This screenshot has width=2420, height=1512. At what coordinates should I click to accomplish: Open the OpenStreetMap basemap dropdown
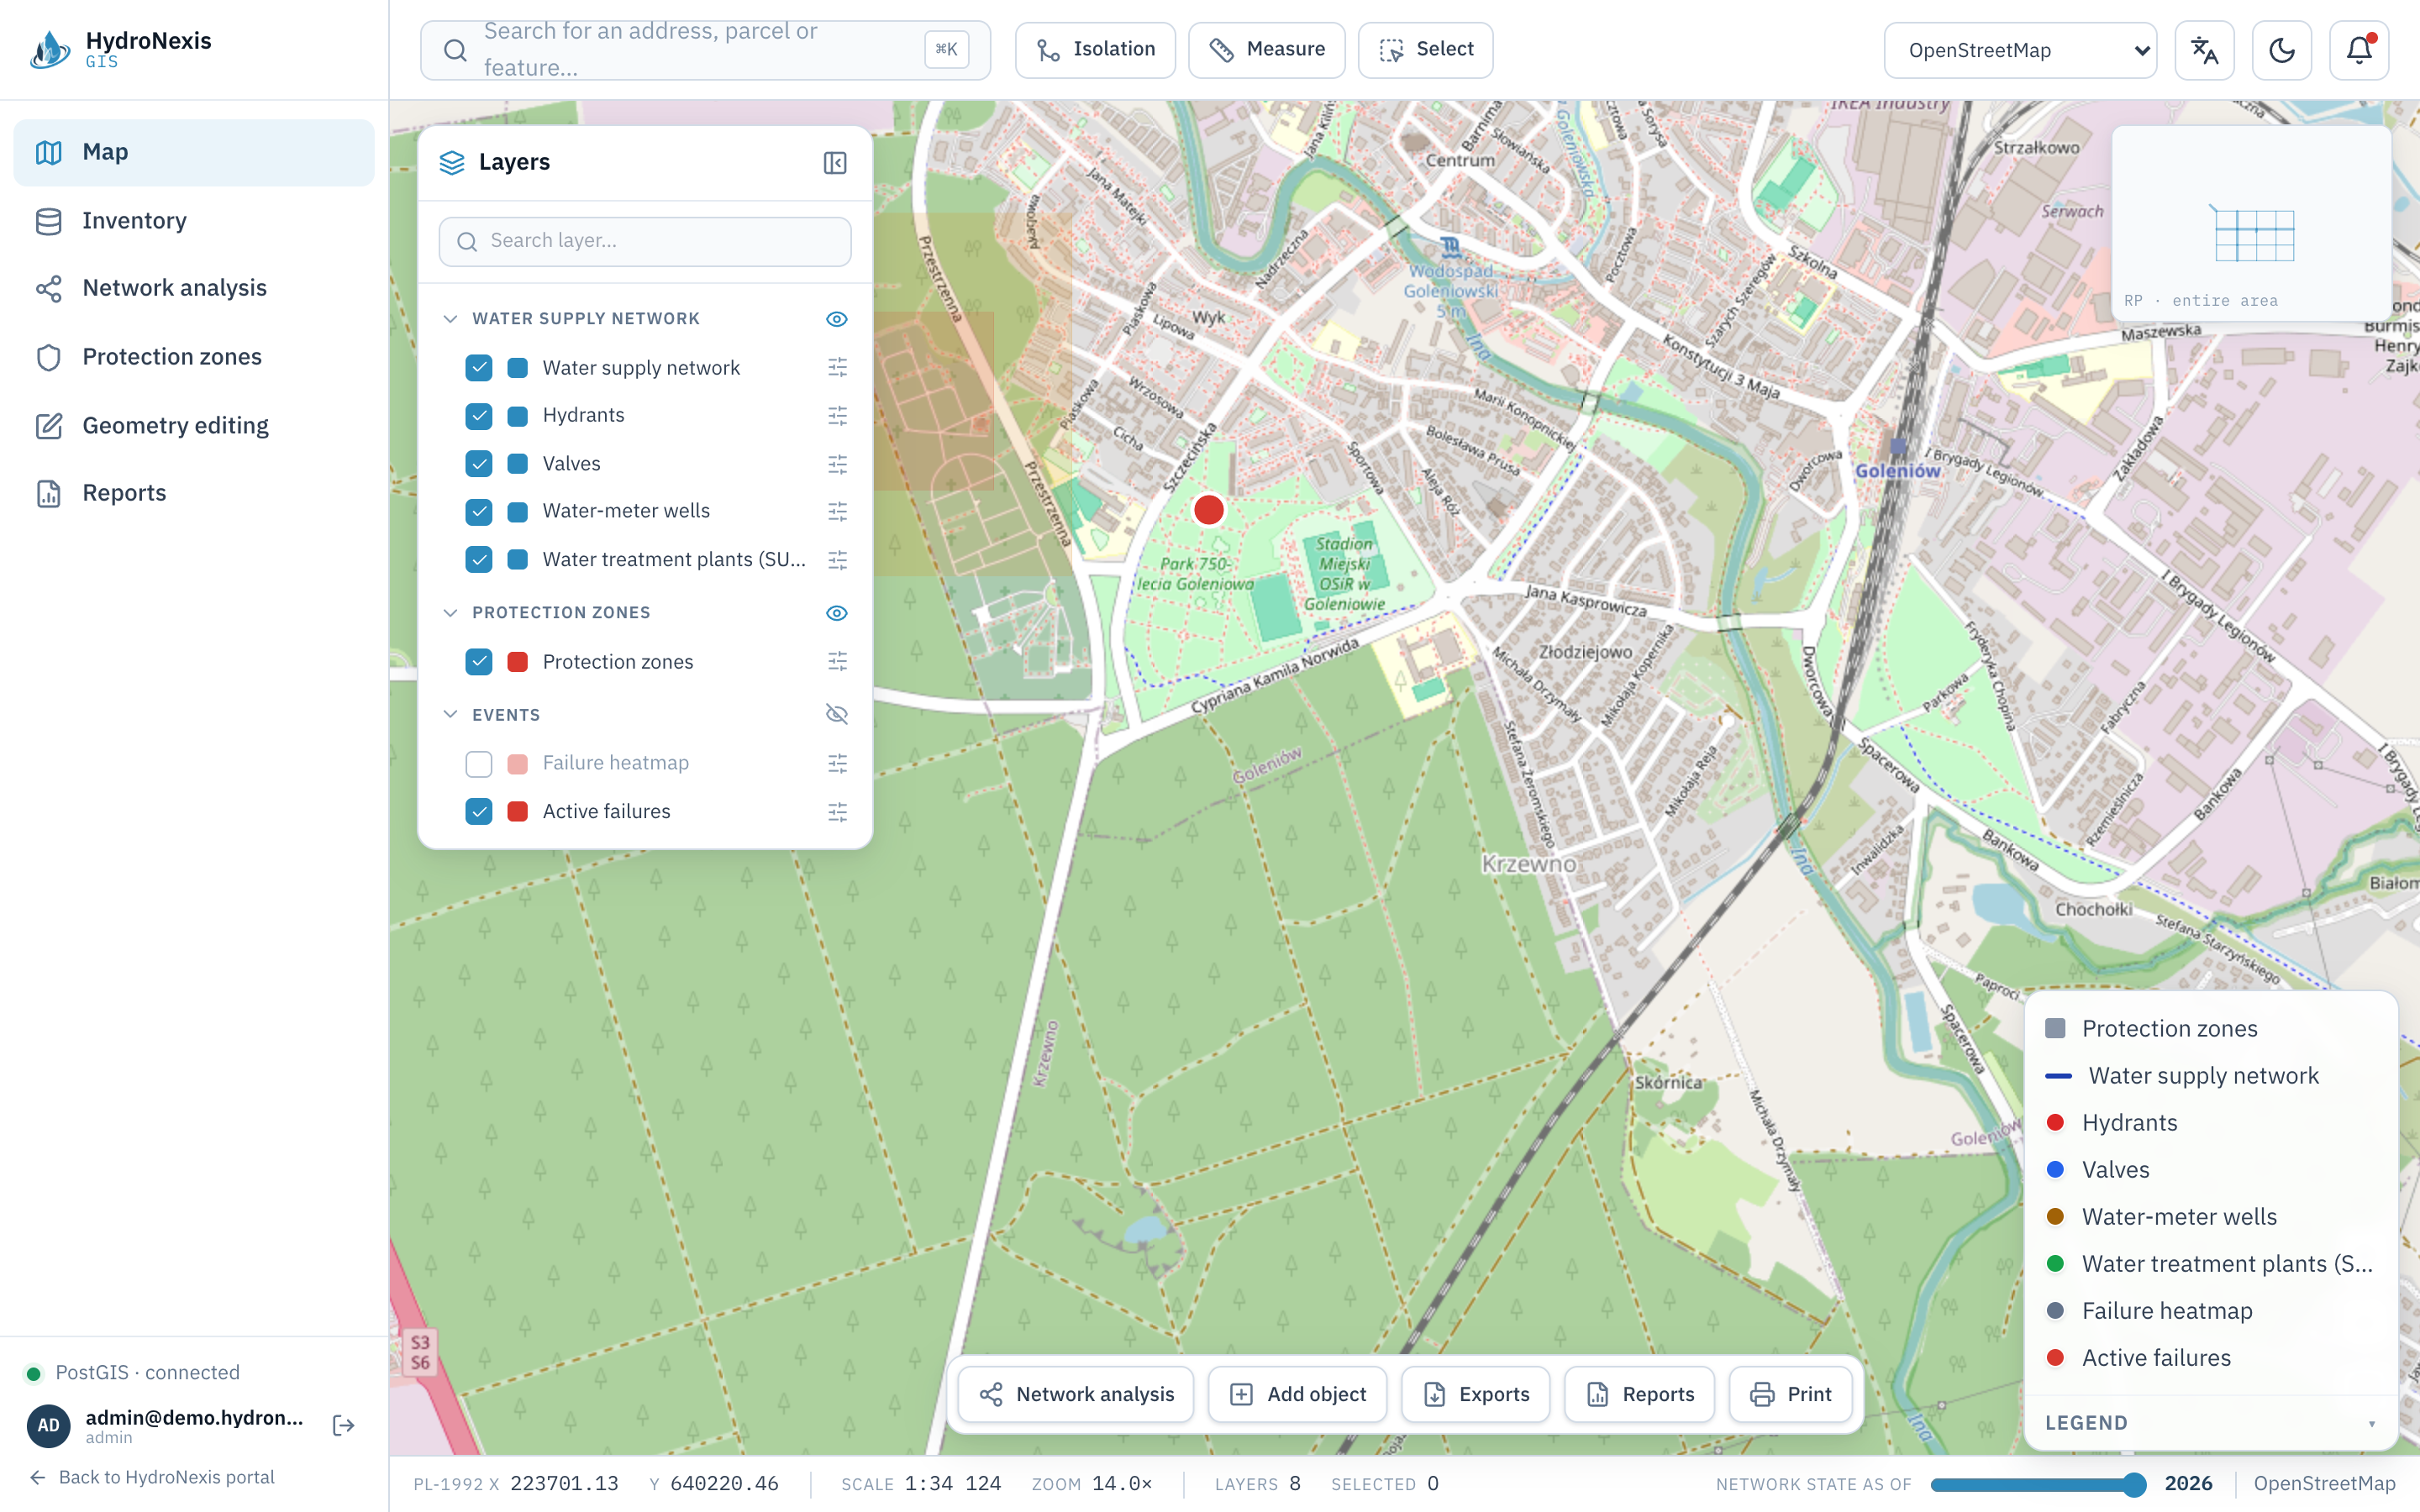(2020, 50)
